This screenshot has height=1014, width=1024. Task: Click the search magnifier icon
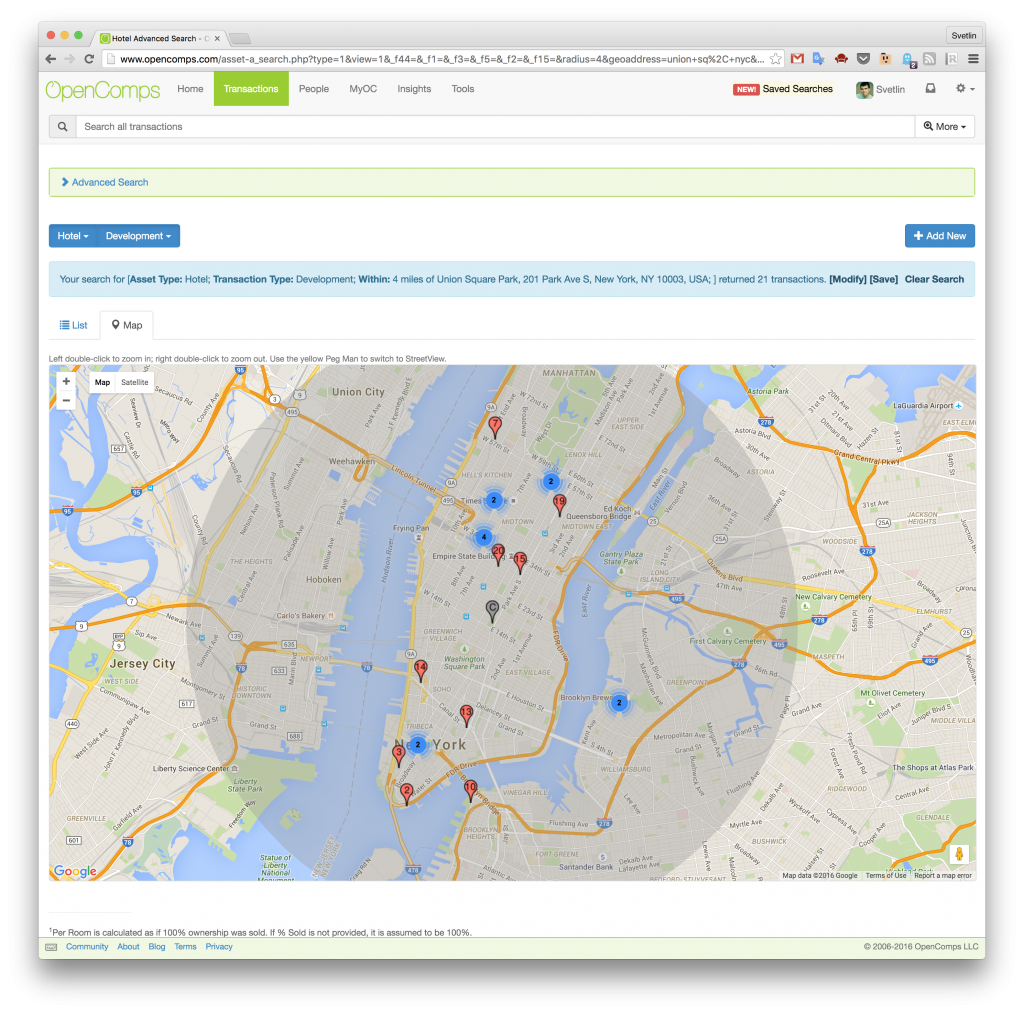pos(63,127)
